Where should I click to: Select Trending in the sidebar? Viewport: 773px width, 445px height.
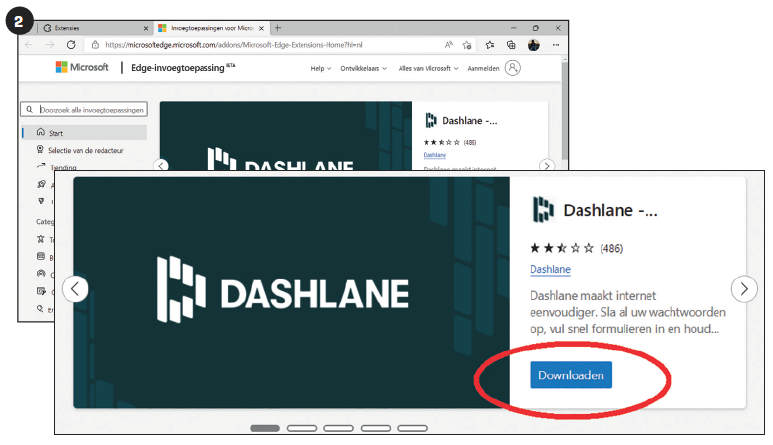click(x=63, y=167)
